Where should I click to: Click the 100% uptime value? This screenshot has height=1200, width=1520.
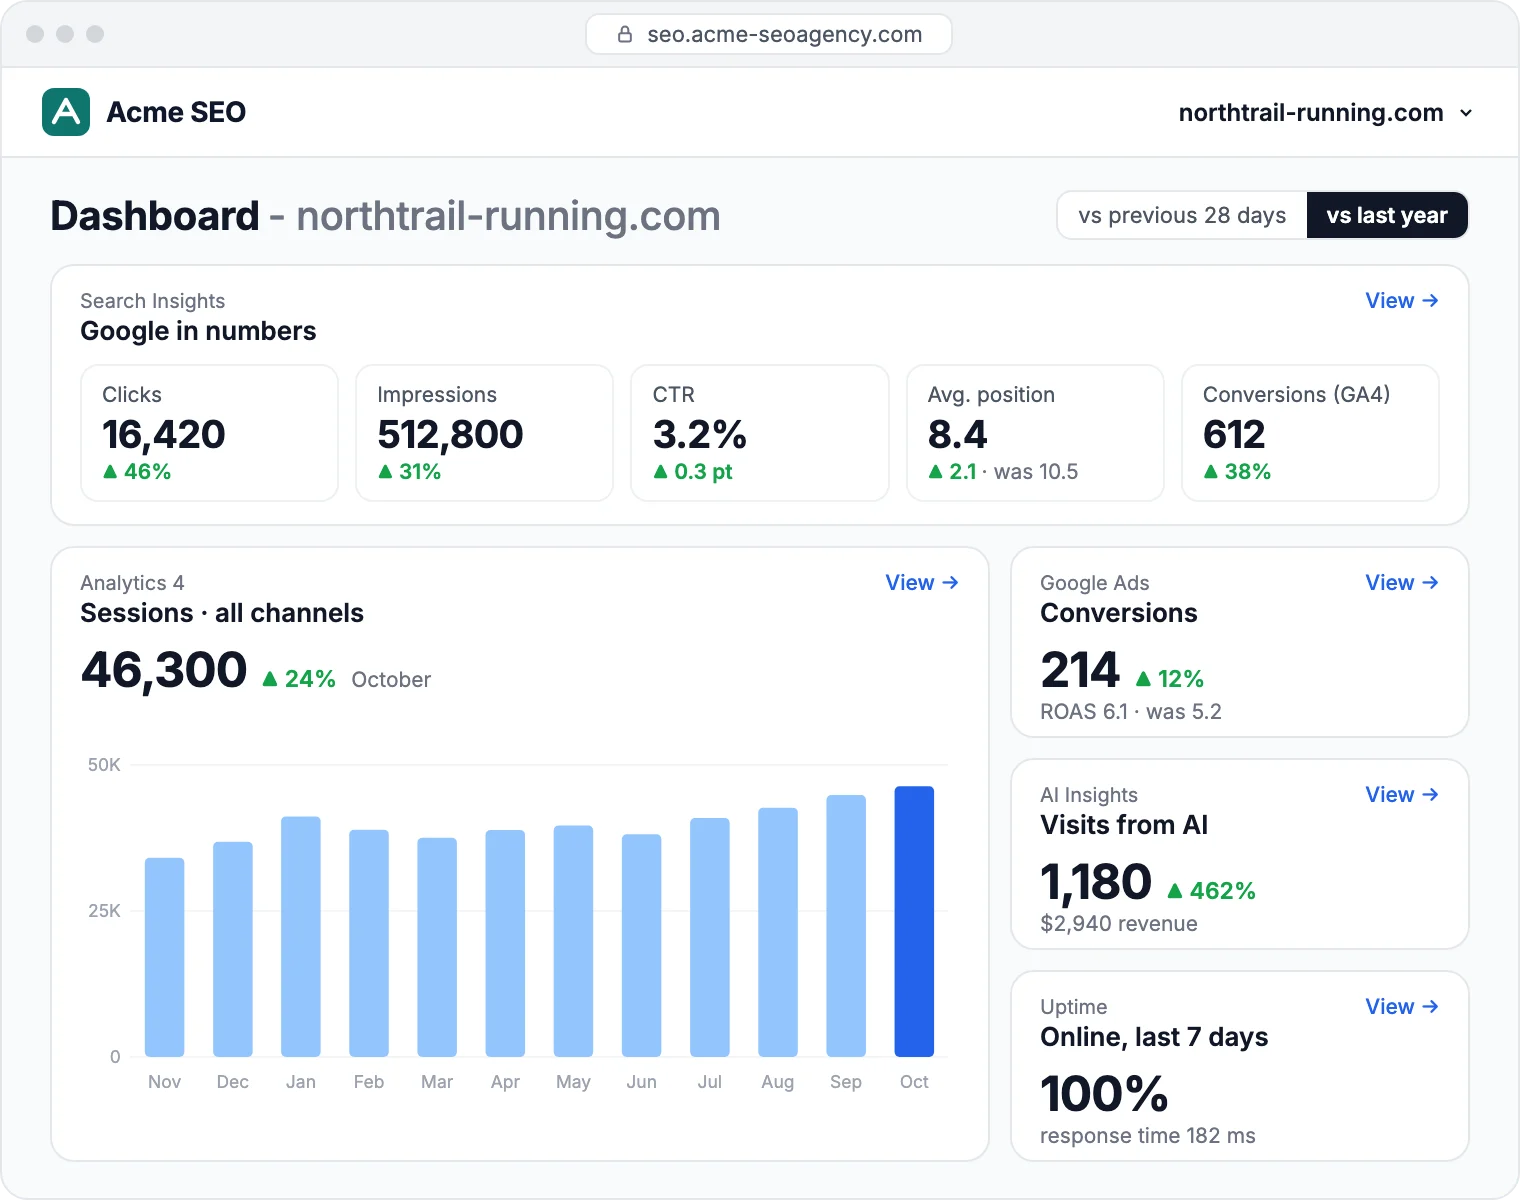coord(1104,1094)
